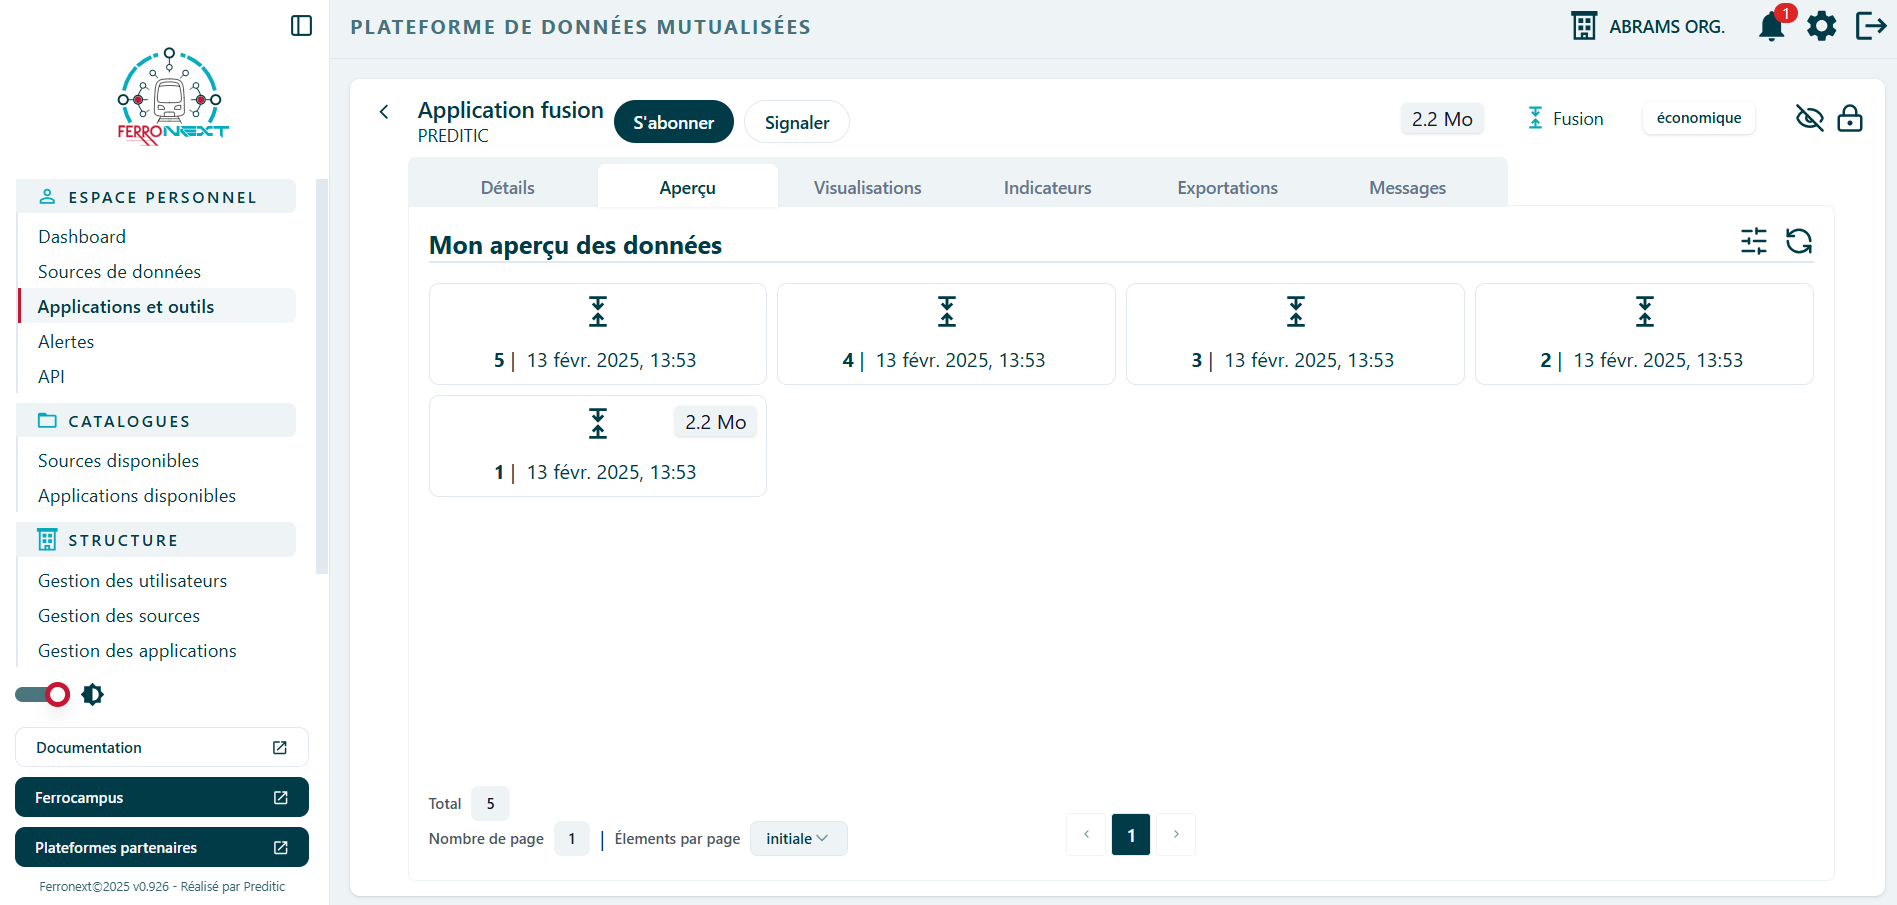
Task: Click the Nombre de page value
Action: click(x=572, y=838)
